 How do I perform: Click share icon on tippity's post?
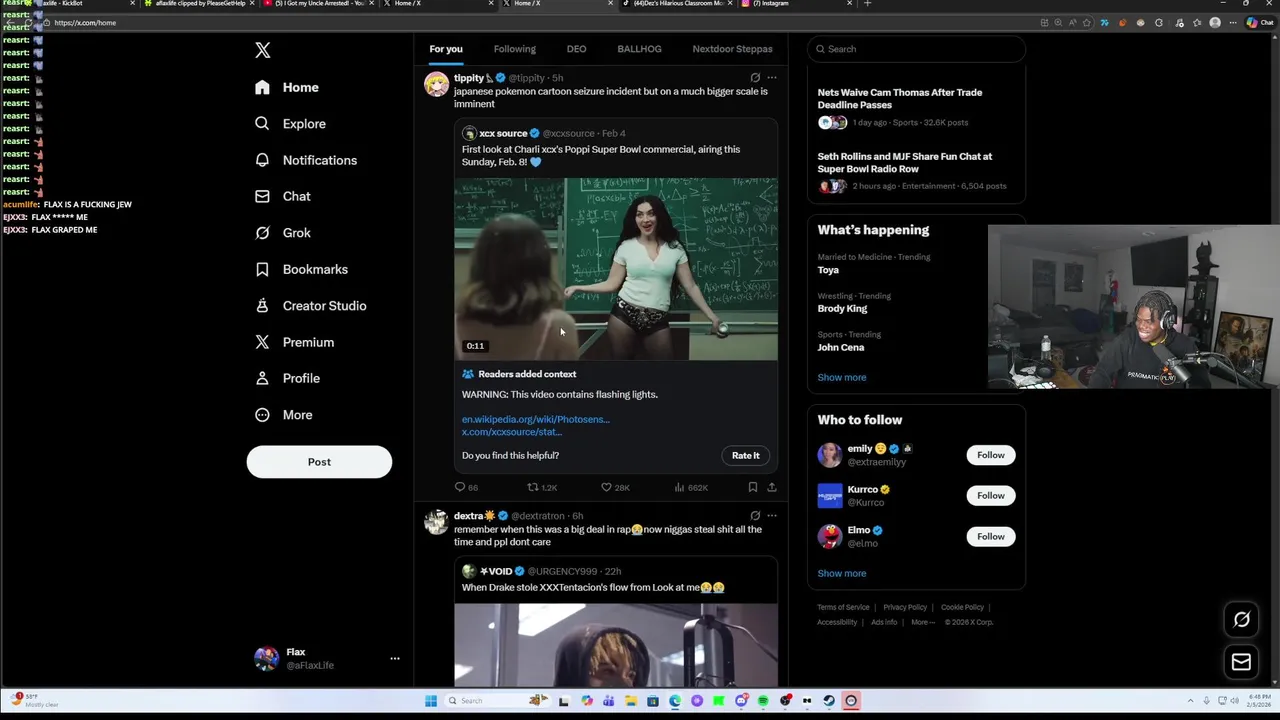tap(771, 487)
